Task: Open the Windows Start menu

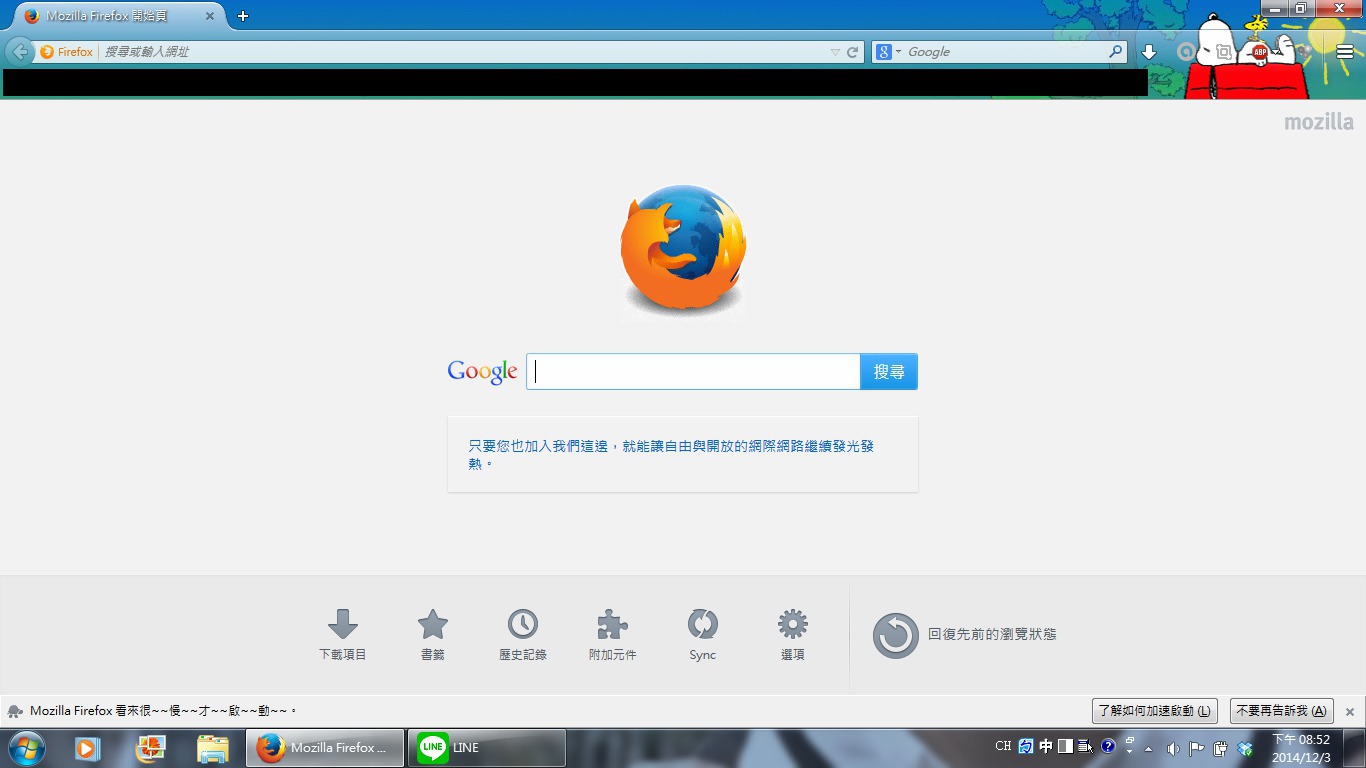Action: 25,748
